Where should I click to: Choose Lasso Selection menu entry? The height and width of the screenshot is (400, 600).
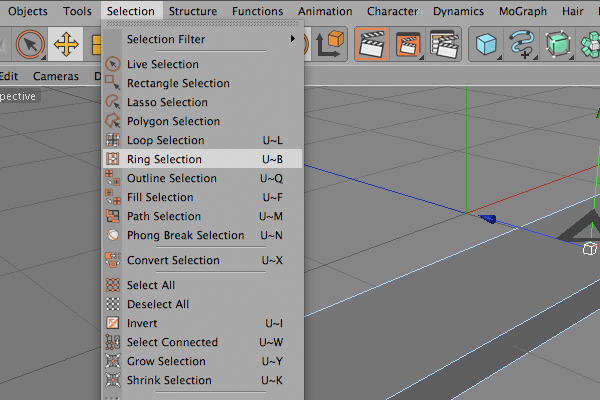203,102
